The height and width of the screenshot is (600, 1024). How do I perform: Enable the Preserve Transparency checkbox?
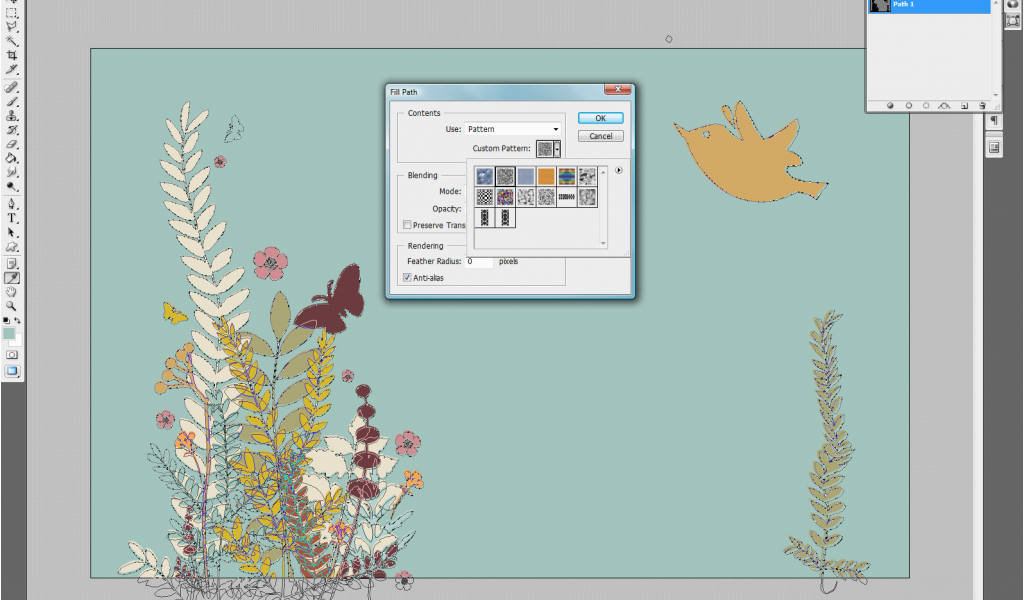pos(407,225)
